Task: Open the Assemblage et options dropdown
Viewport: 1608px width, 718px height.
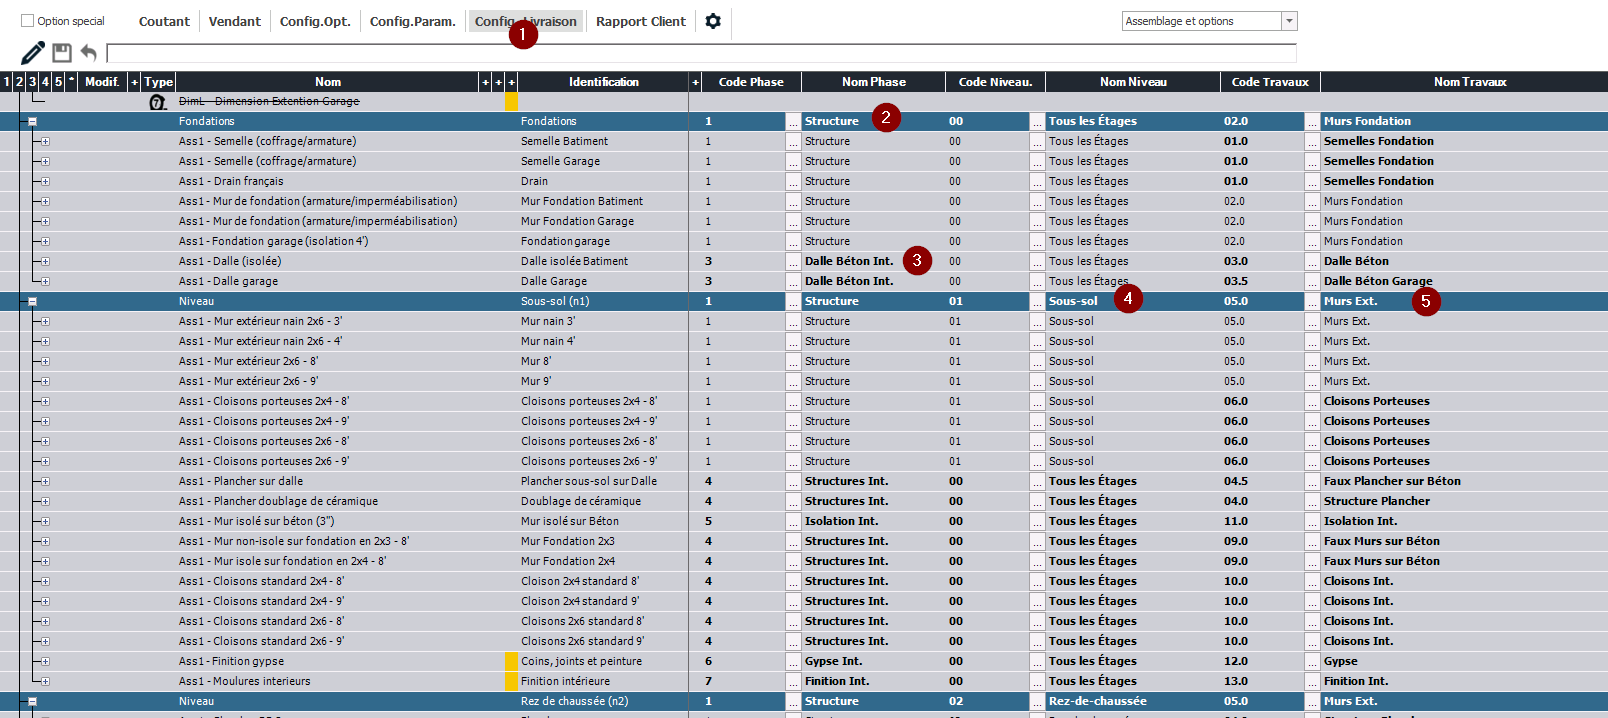Action: 1289,21
